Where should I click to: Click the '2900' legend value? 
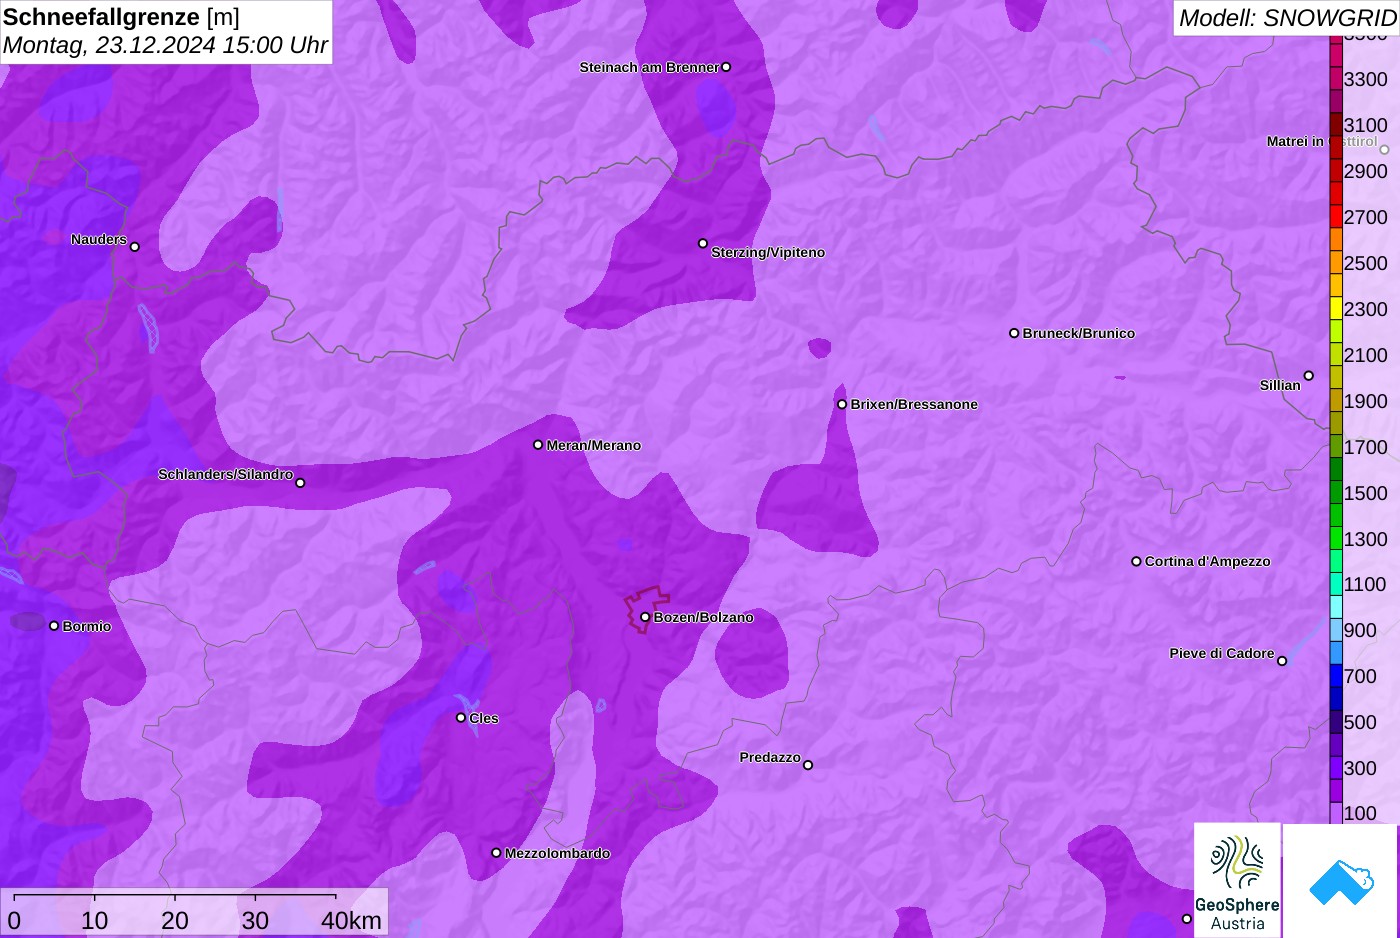click(1366, 171)
